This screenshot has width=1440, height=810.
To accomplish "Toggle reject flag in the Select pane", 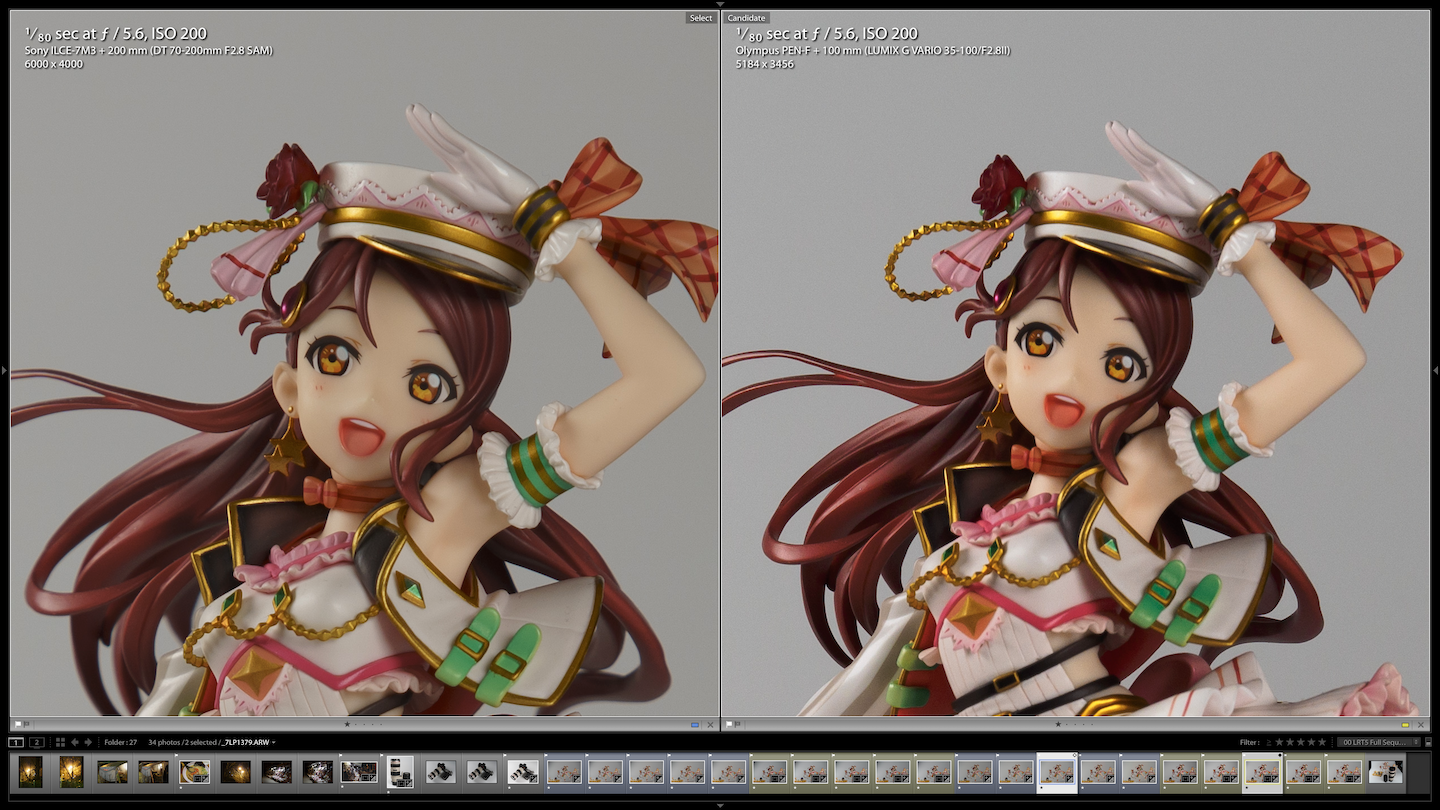I will (x=27, y=724).
